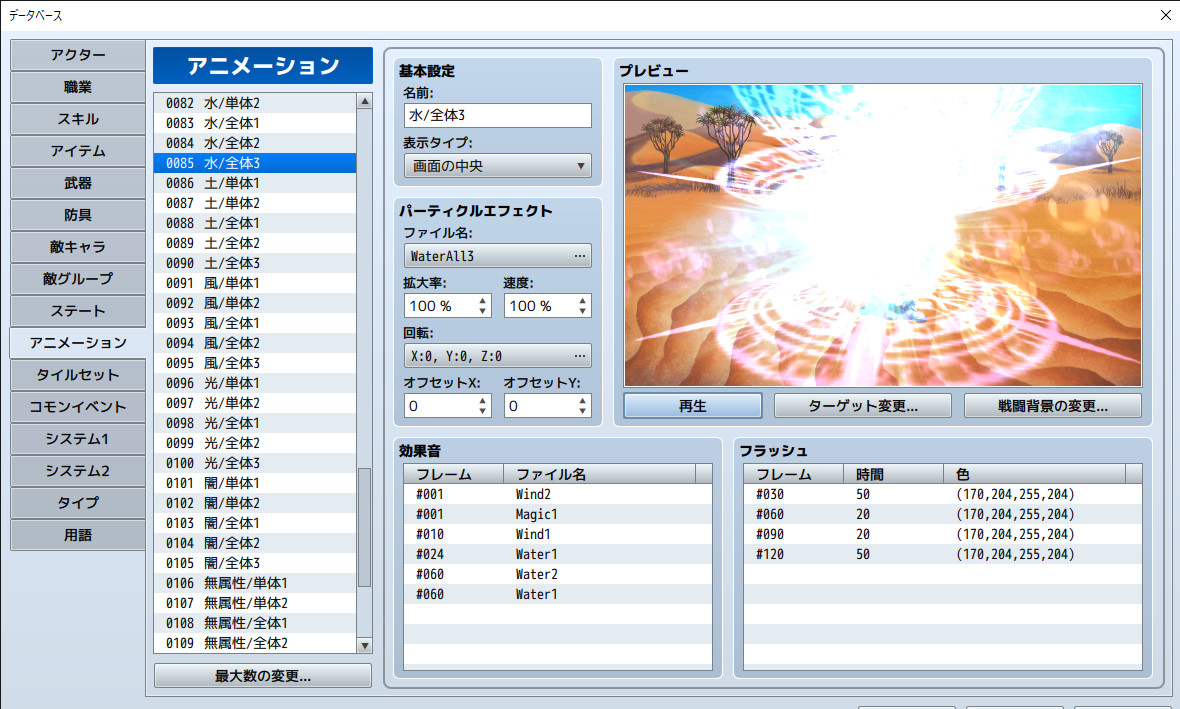Click the scrollbar down arrow in the animation list
This screenshot has width=1180, height=709.
click(362, 643)
